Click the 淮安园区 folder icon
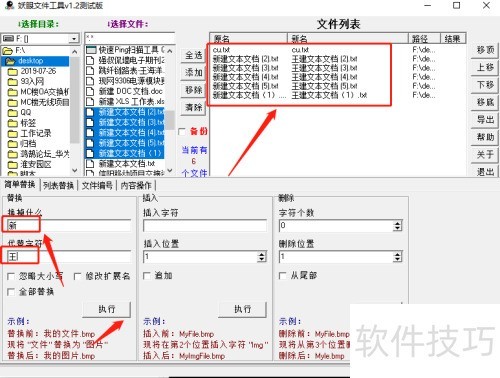 12,164
